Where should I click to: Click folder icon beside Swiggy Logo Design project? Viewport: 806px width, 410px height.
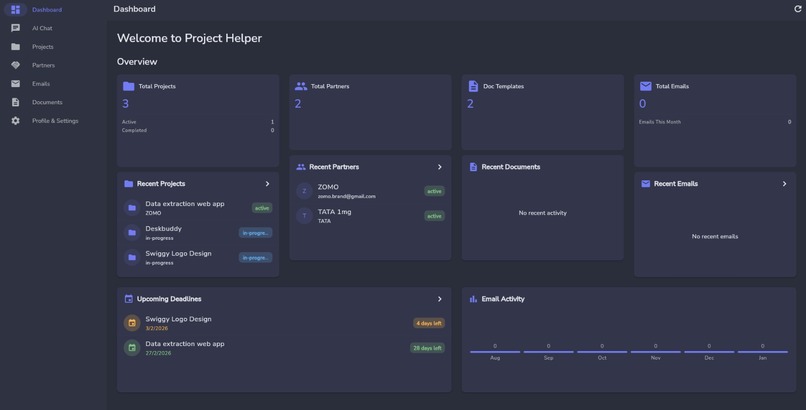coord(132,257)
